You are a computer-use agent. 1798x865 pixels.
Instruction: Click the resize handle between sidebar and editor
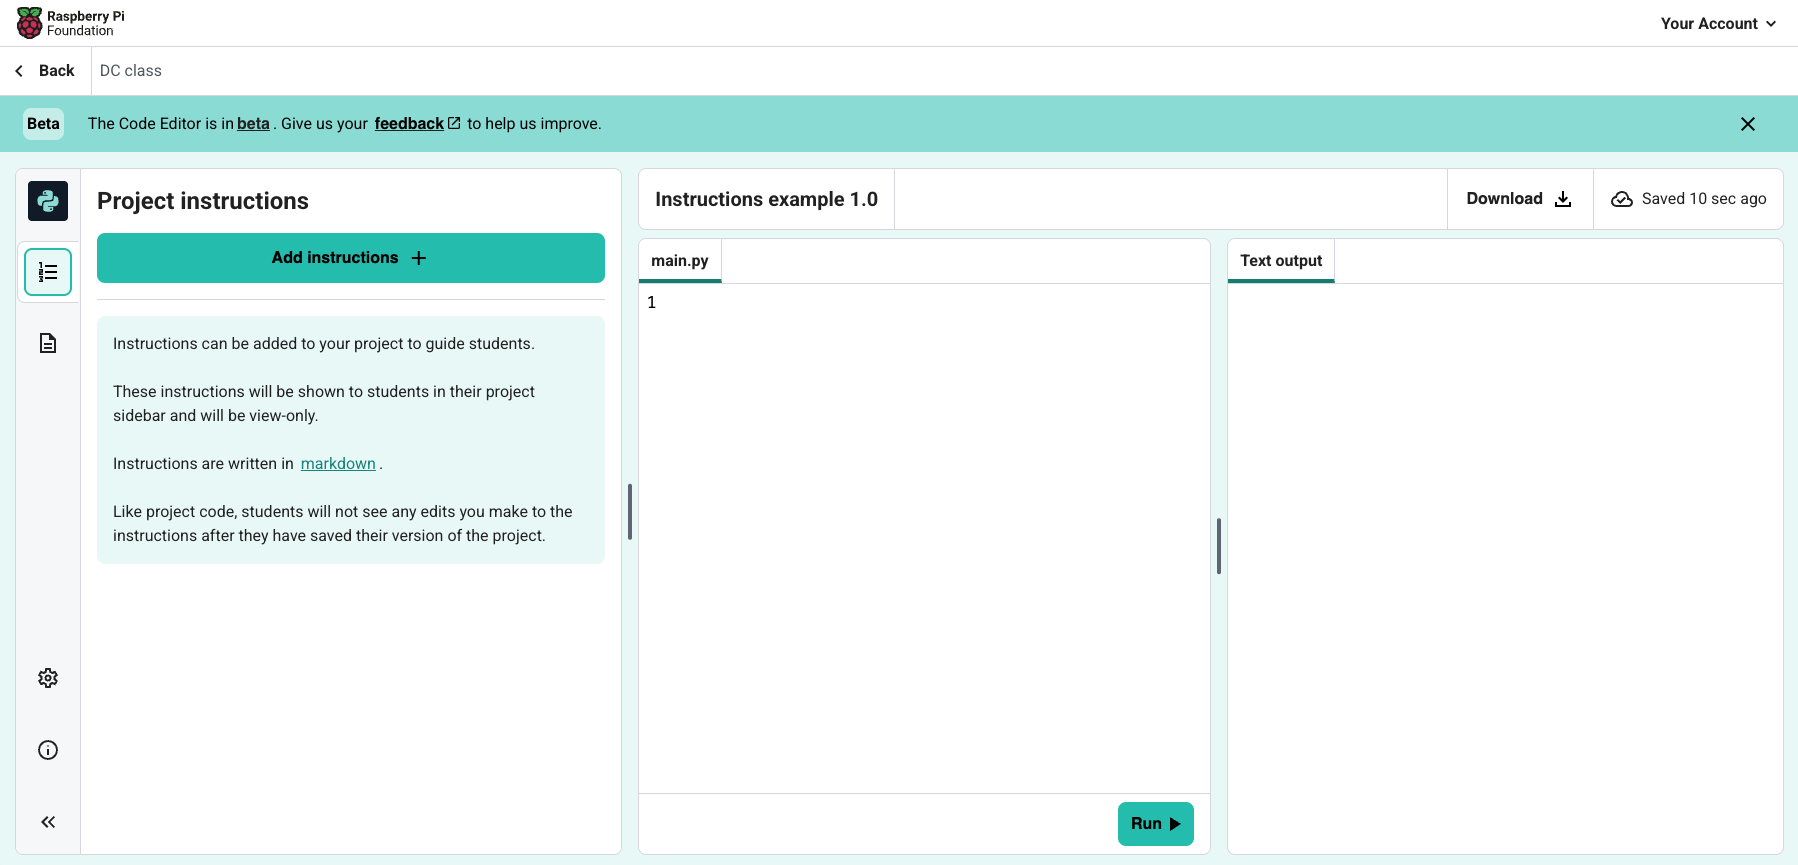[x=629, y=511]
